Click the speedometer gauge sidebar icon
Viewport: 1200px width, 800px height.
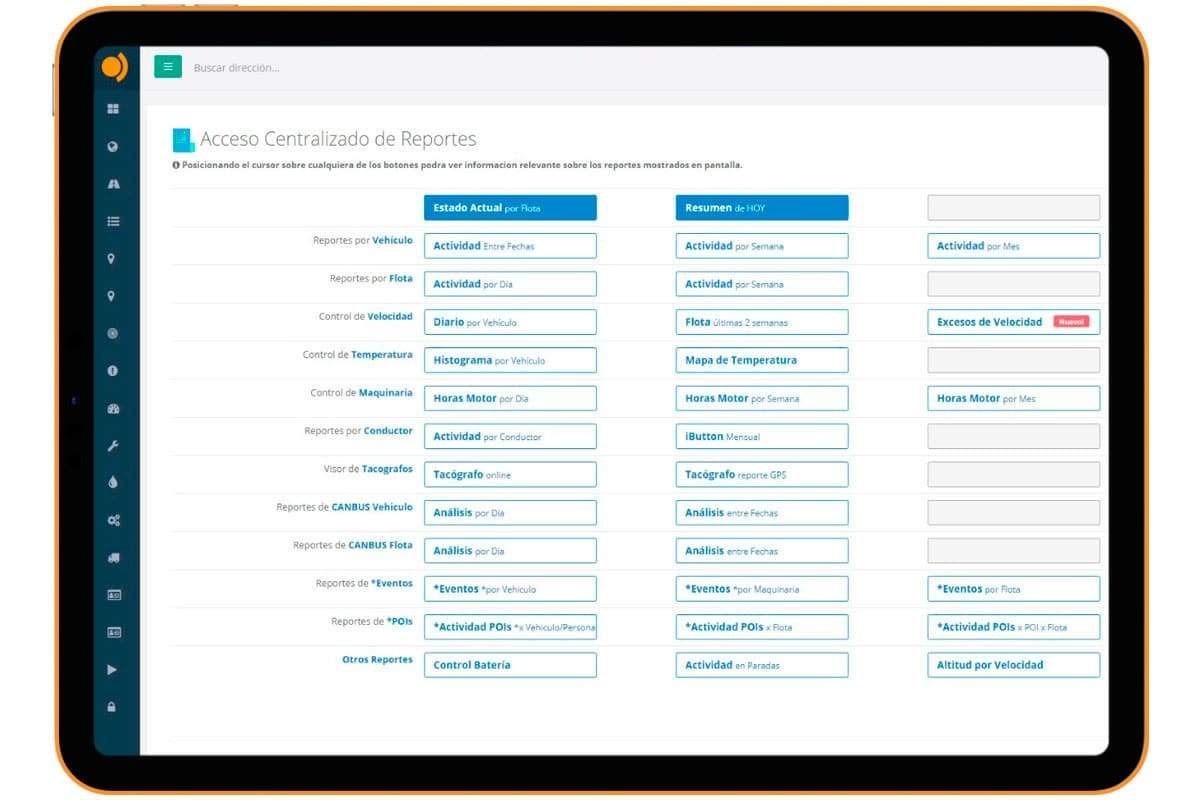[x=112, y=409]
